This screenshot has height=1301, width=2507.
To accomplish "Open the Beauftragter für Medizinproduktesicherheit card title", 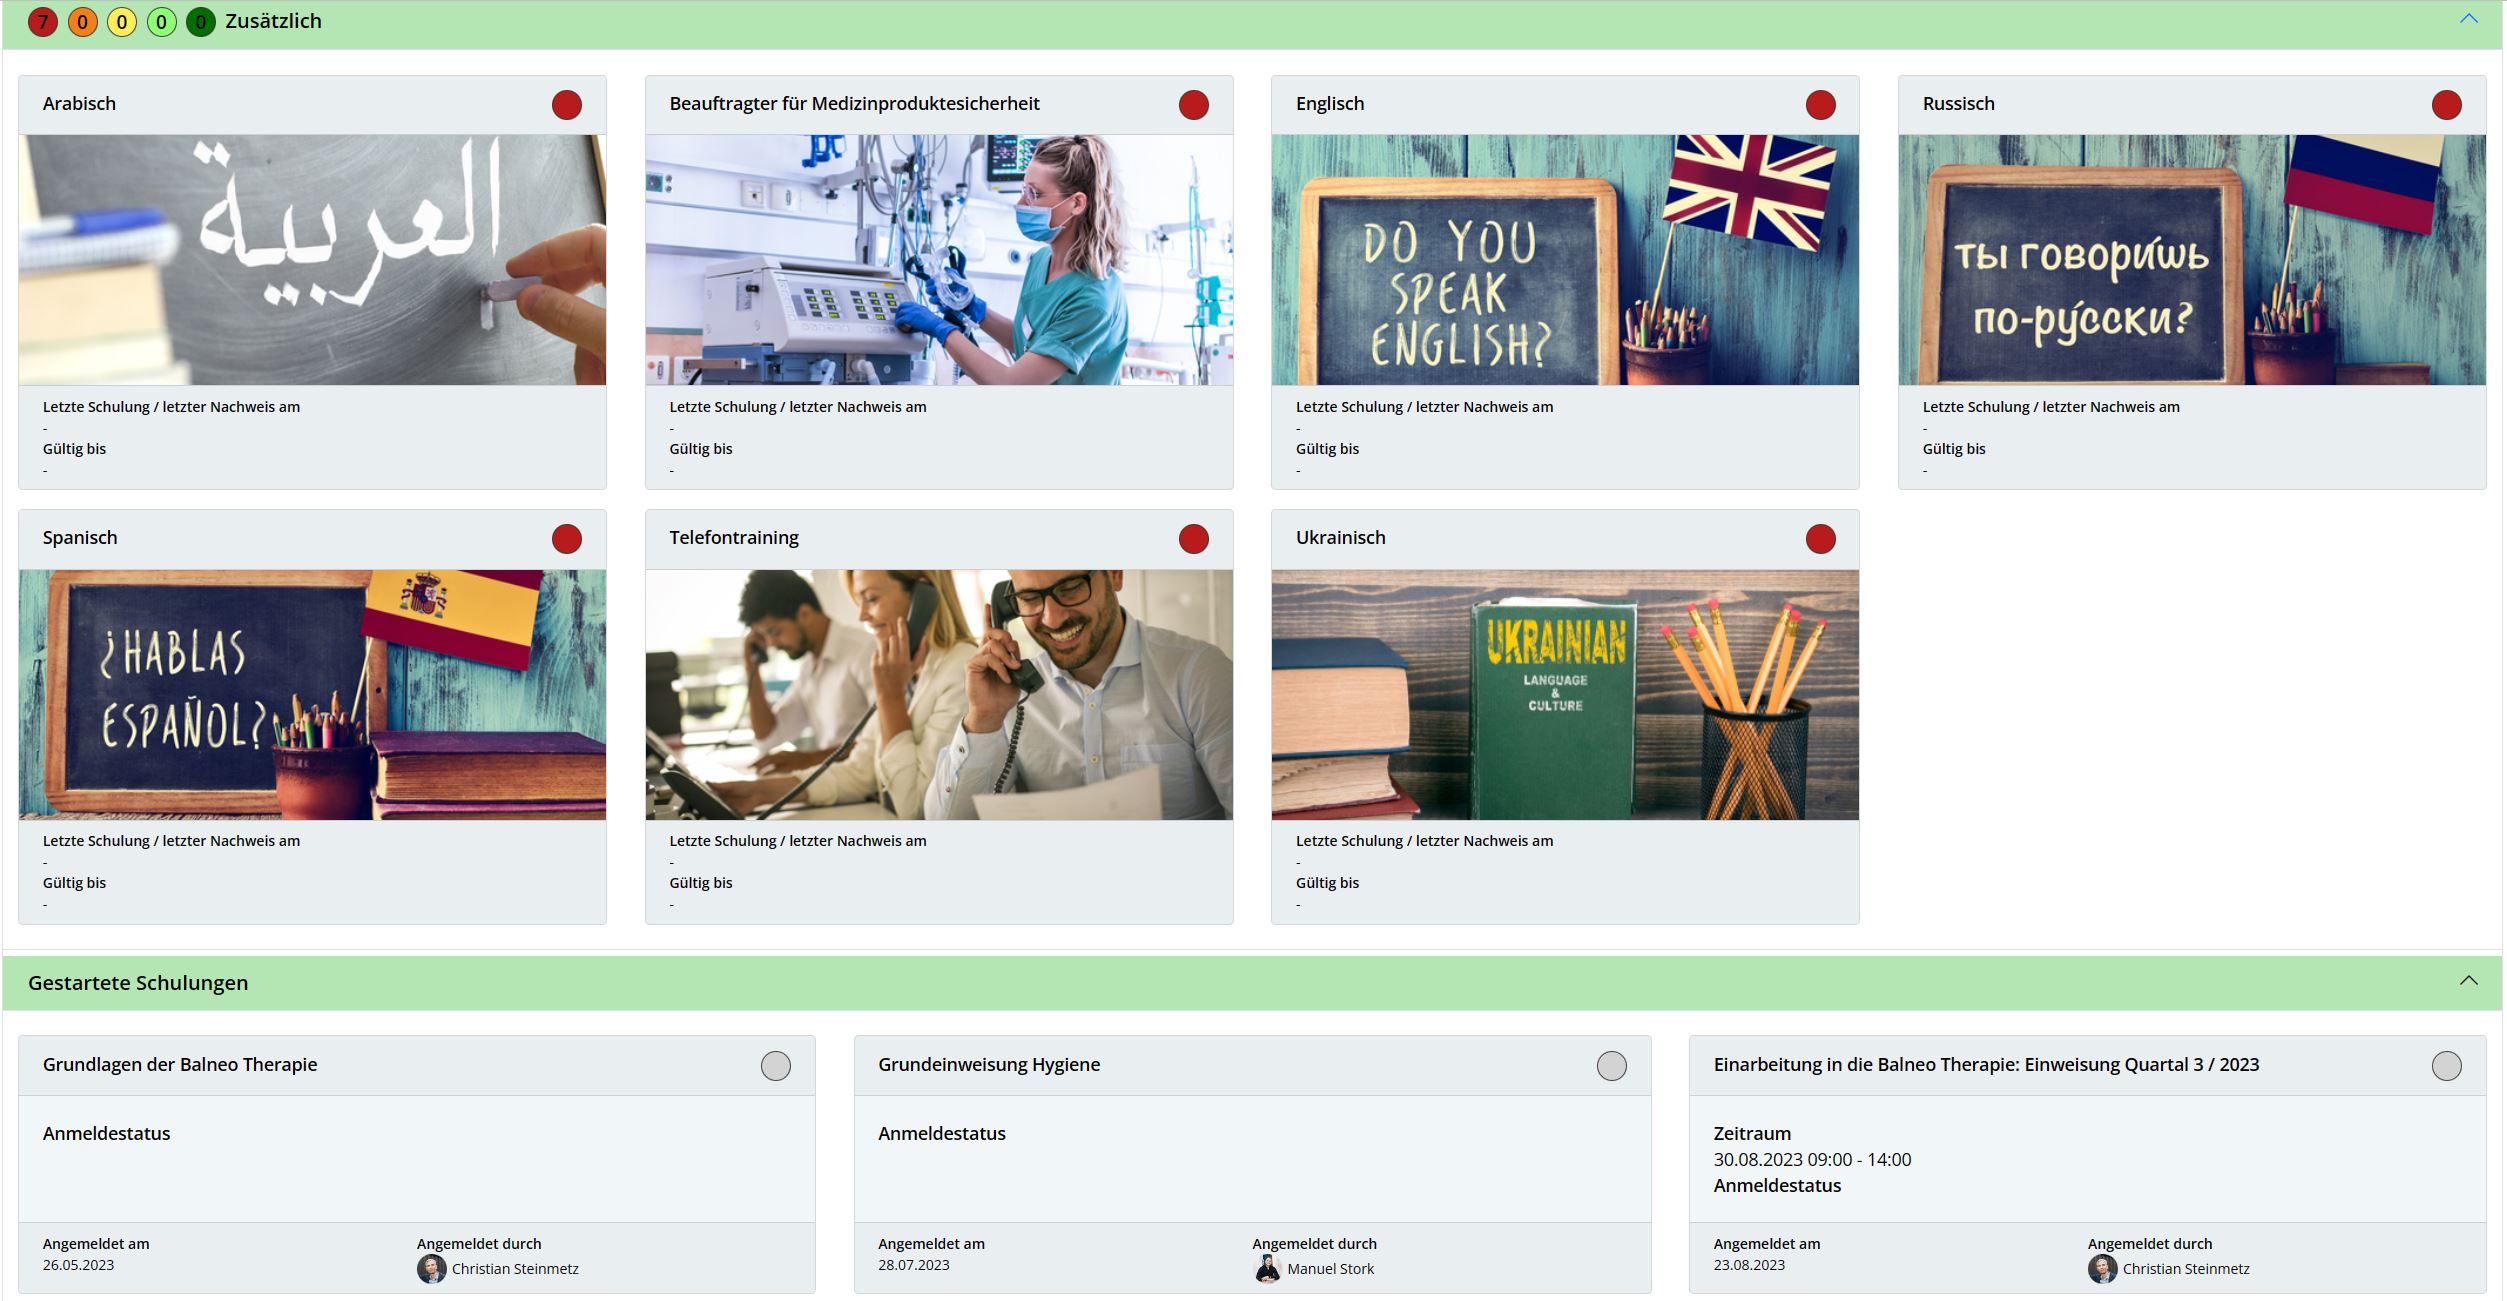I will tap(854, 104).
